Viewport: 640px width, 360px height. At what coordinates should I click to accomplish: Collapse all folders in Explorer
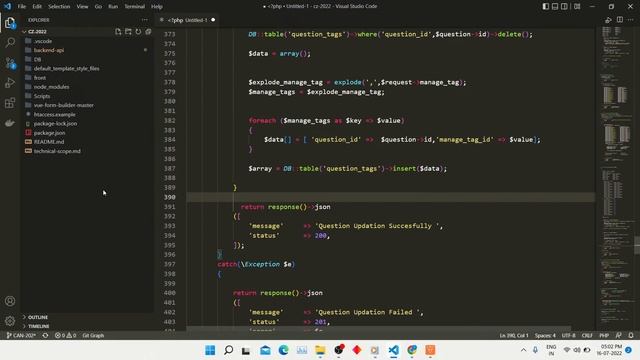(148, 31)
